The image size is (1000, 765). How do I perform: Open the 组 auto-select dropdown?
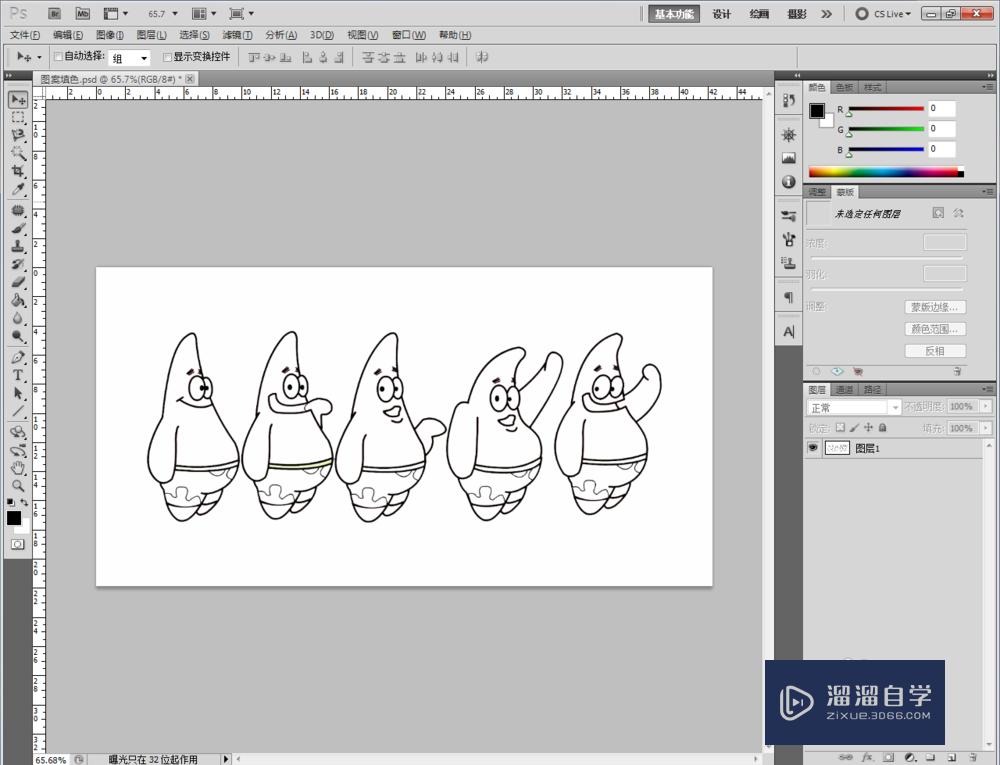(x=129, y=58)
